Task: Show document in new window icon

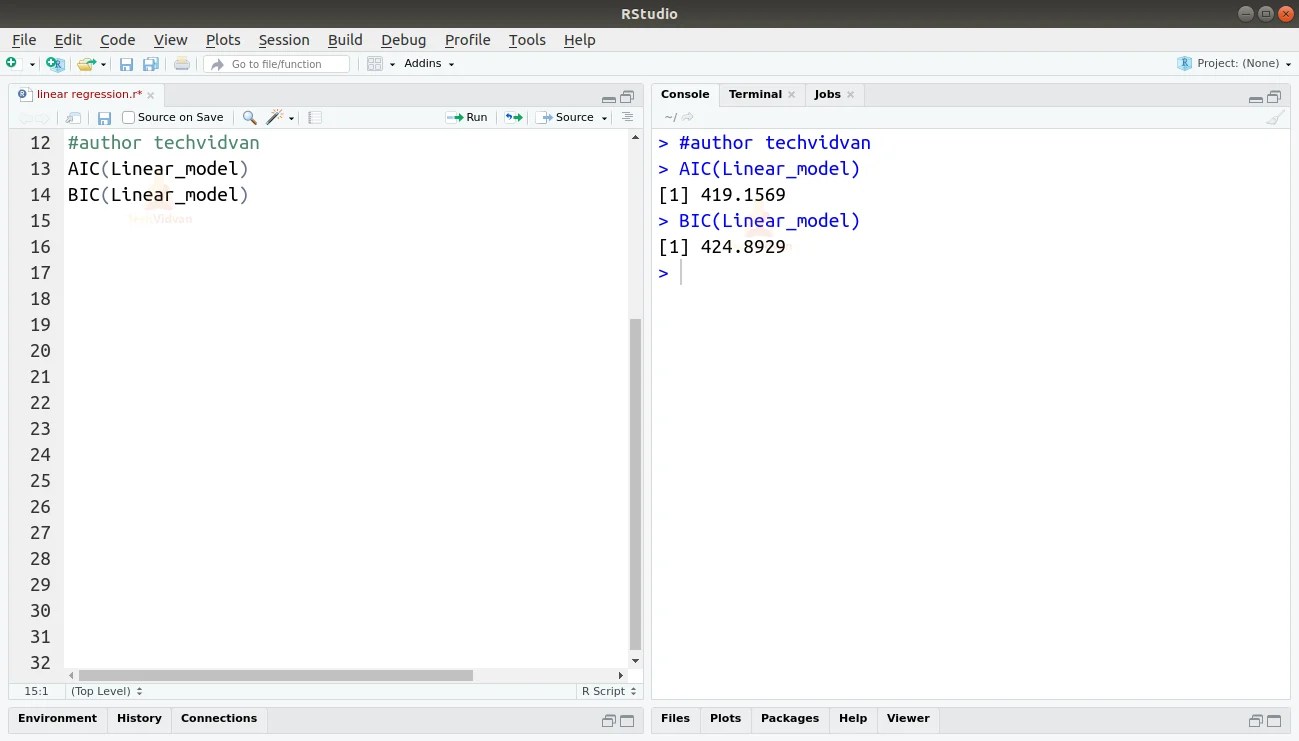Action: (73, 118)
